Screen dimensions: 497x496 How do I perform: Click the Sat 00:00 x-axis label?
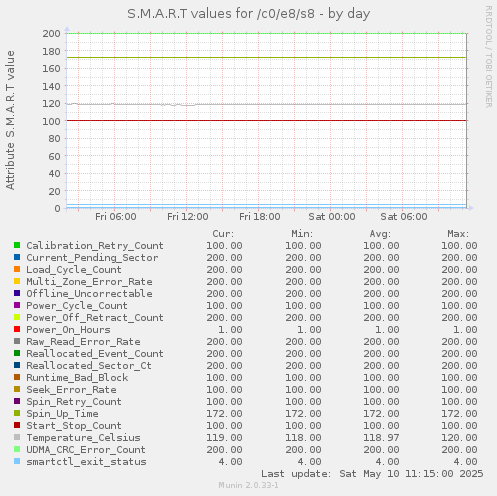coord(332,217)
